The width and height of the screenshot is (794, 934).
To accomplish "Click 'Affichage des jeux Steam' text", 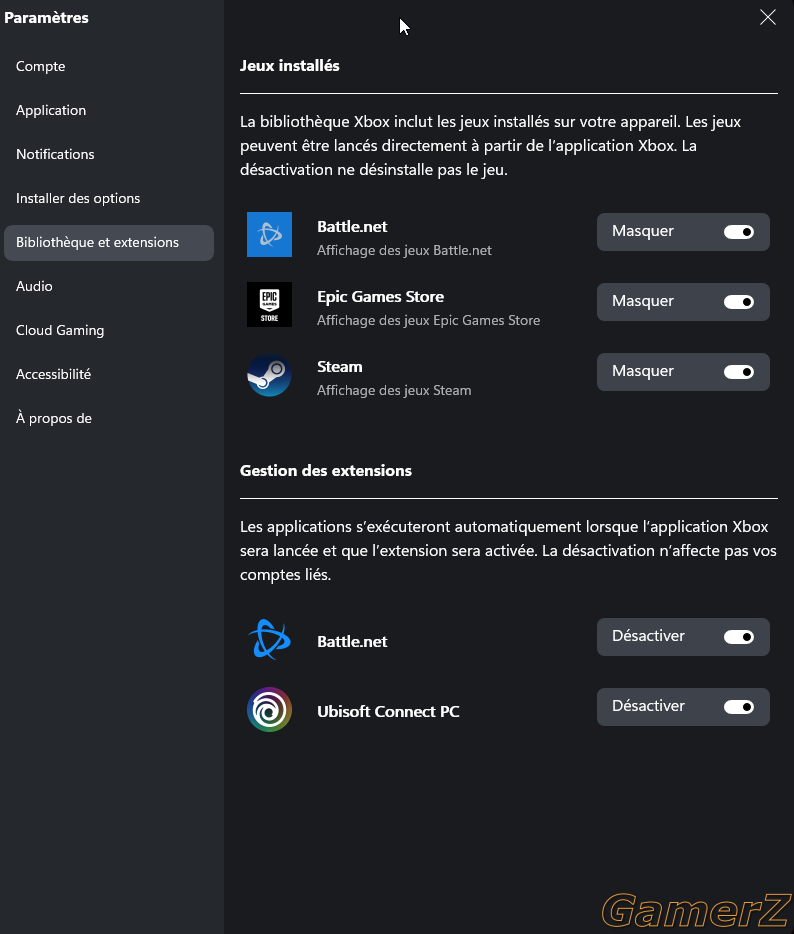I will coord(394,390).
